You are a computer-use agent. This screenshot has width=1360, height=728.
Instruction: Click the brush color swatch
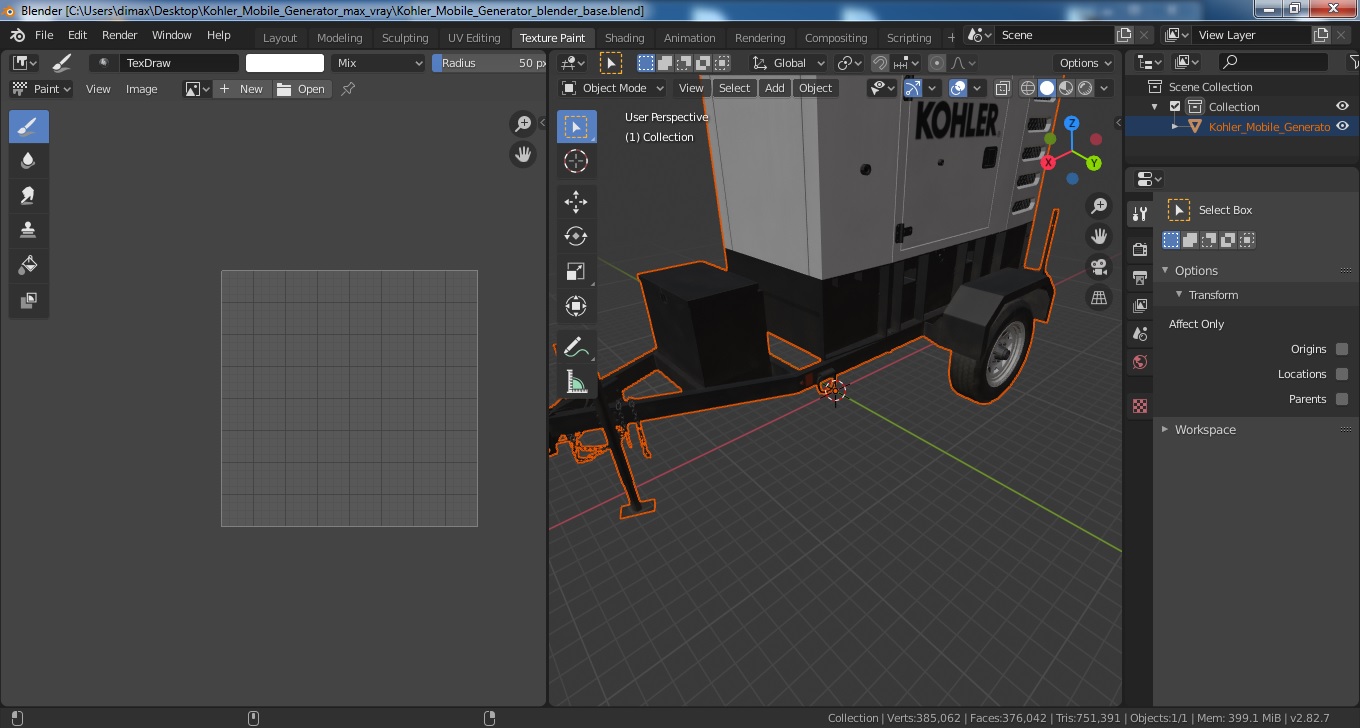[x=285, y=63]
